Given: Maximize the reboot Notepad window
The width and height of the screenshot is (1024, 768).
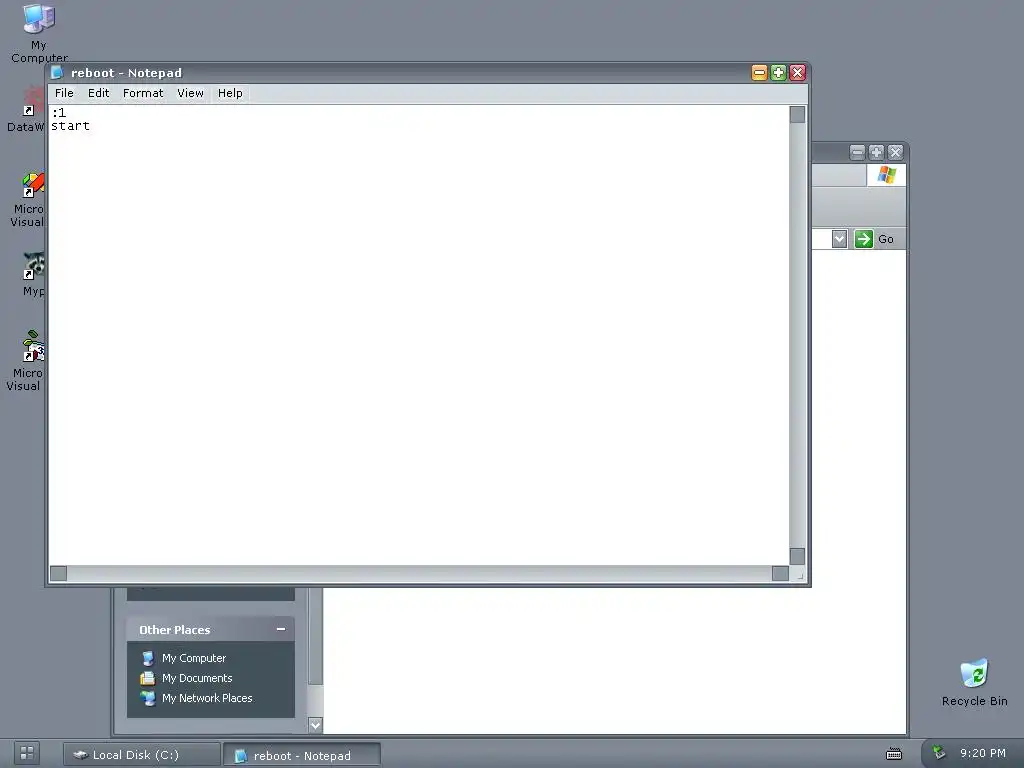Looking at the screenshot, I should pos(778,72).
